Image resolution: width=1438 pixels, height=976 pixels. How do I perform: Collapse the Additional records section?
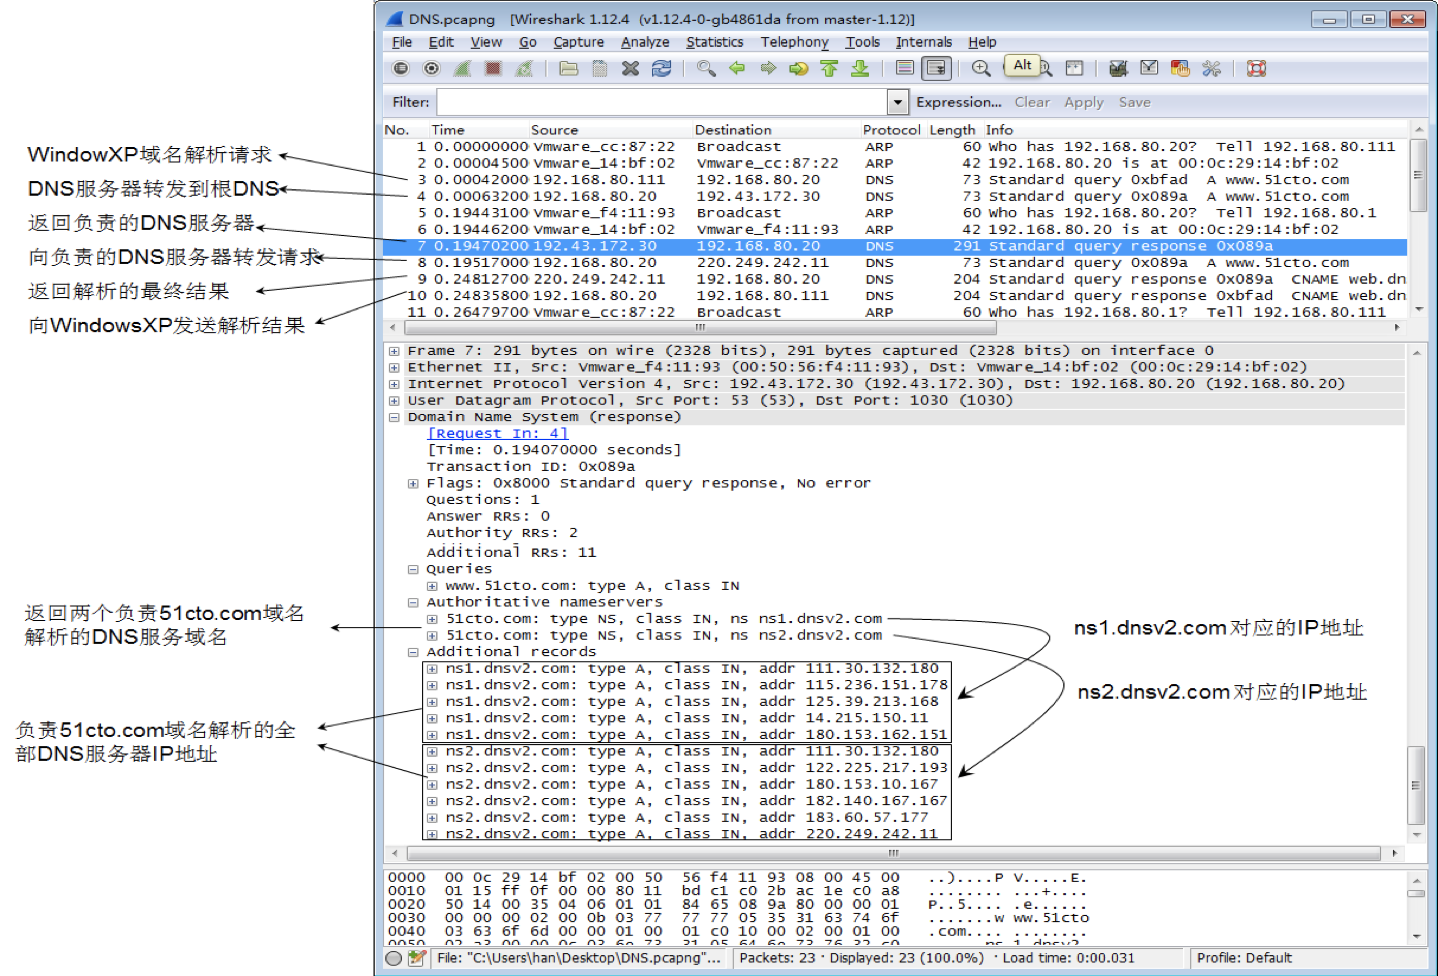pos(413,652)
